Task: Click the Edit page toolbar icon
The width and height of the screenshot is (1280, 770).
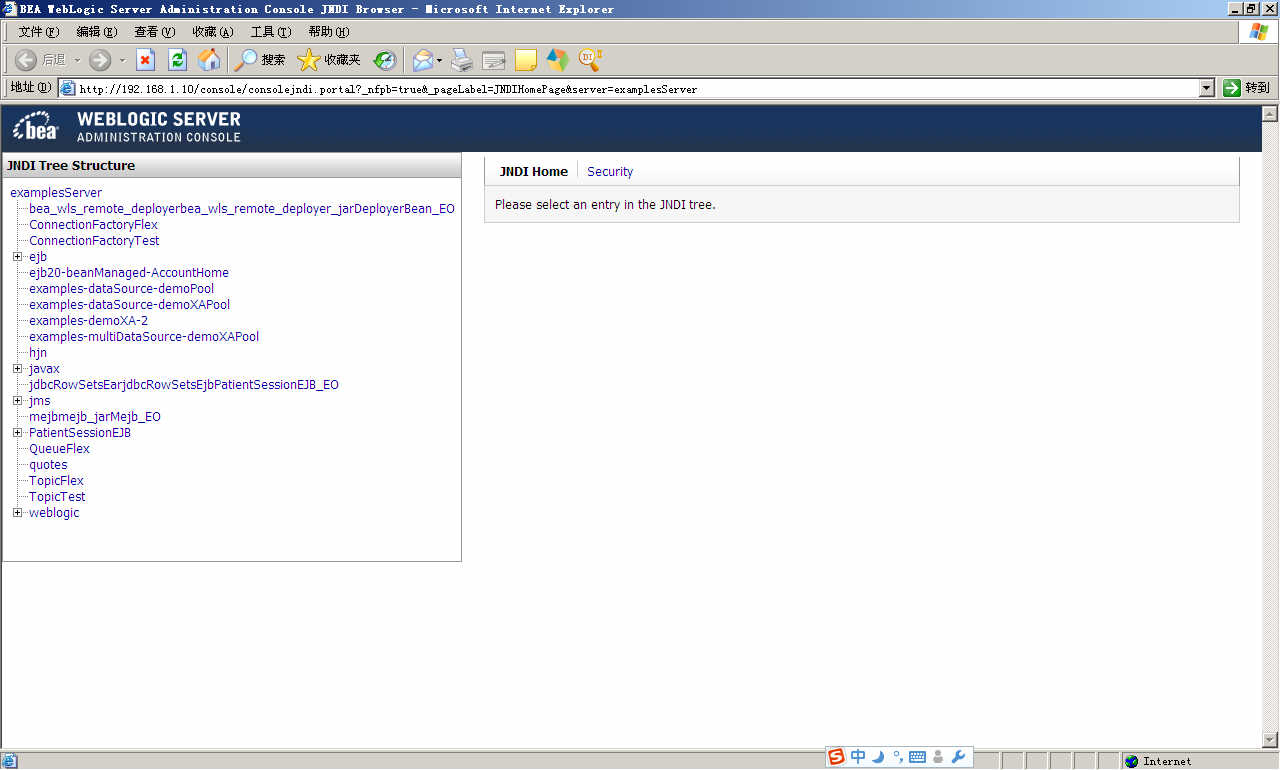Action: (x=494, y=60)
